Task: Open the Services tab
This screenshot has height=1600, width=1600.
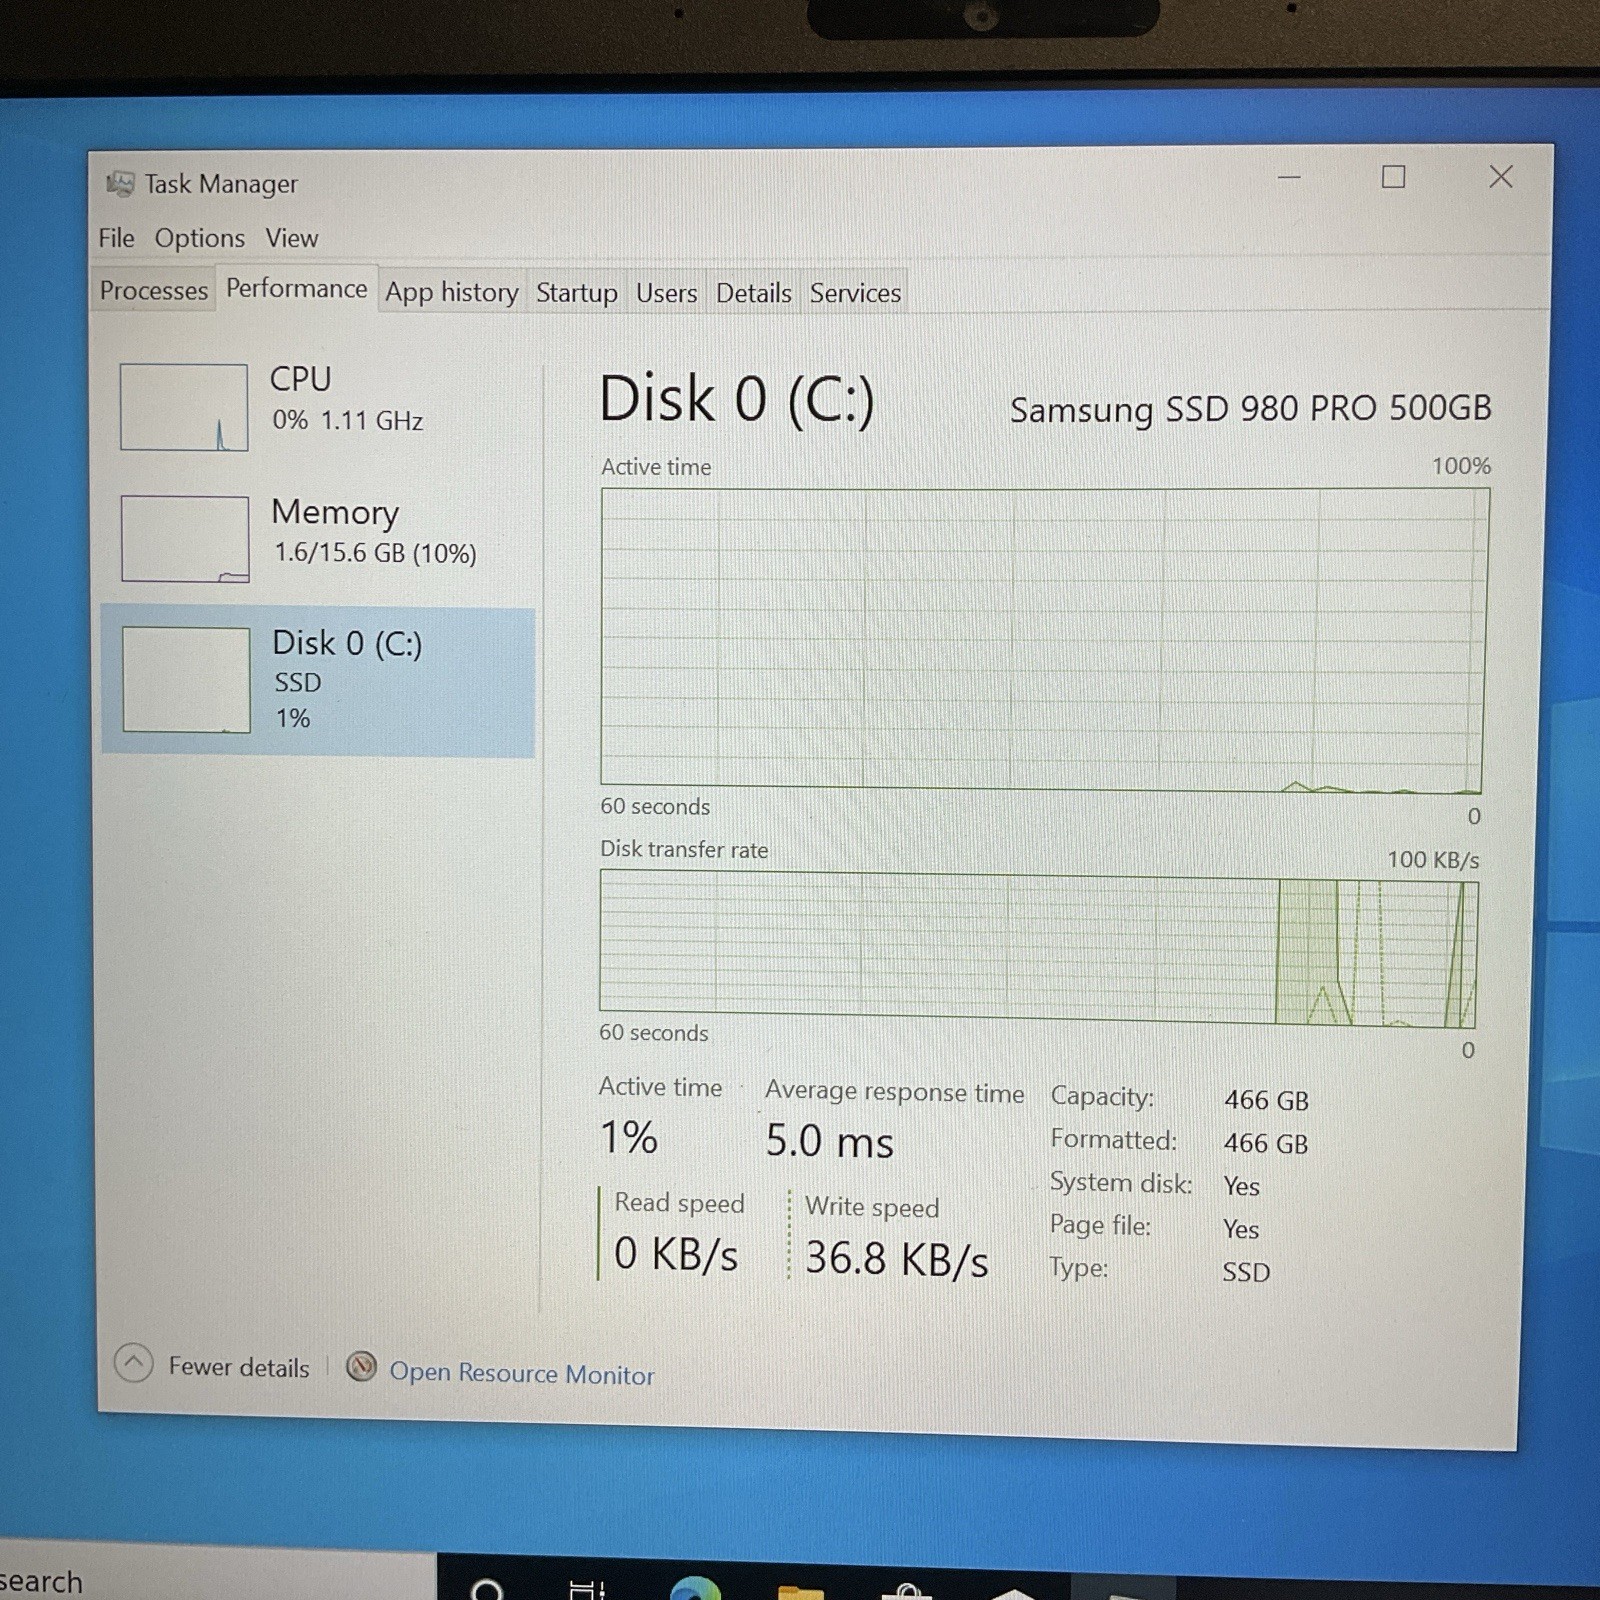Action: coord(855,293)
